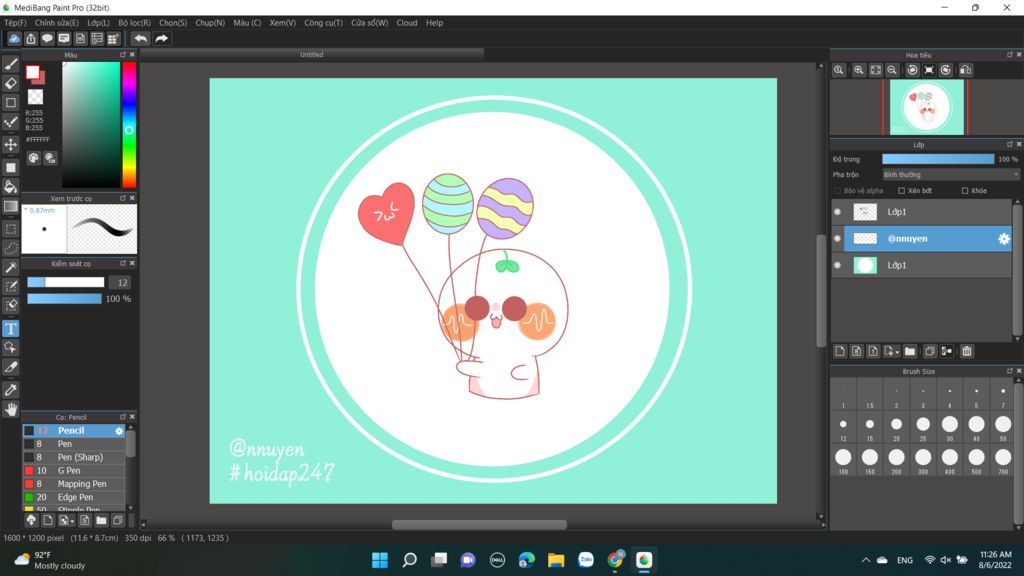Toggle the Bảo vệ alpha checkbox
1024x576 pixels.
click(x=837, y=191)
